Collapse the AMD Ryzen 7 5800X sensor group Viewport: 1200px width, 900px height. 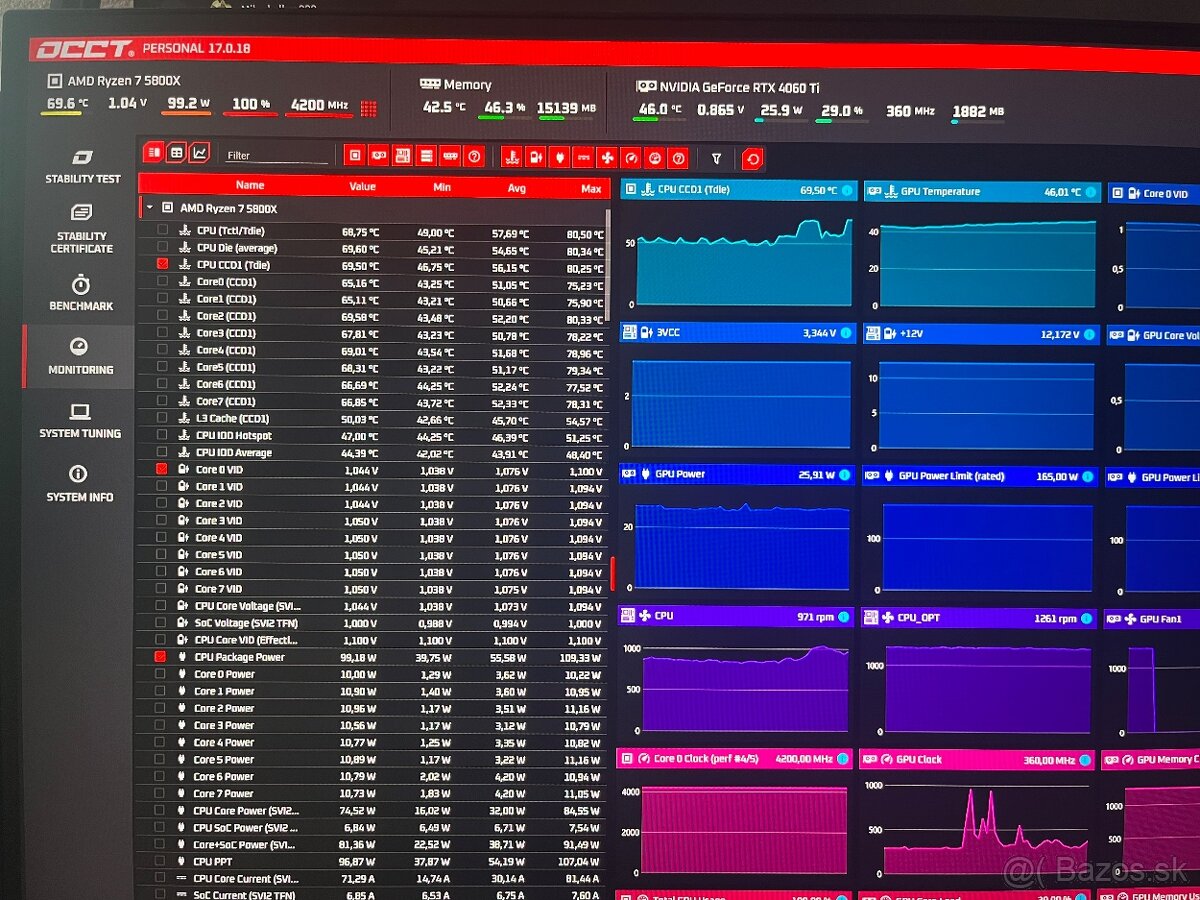tap(150, 208)
